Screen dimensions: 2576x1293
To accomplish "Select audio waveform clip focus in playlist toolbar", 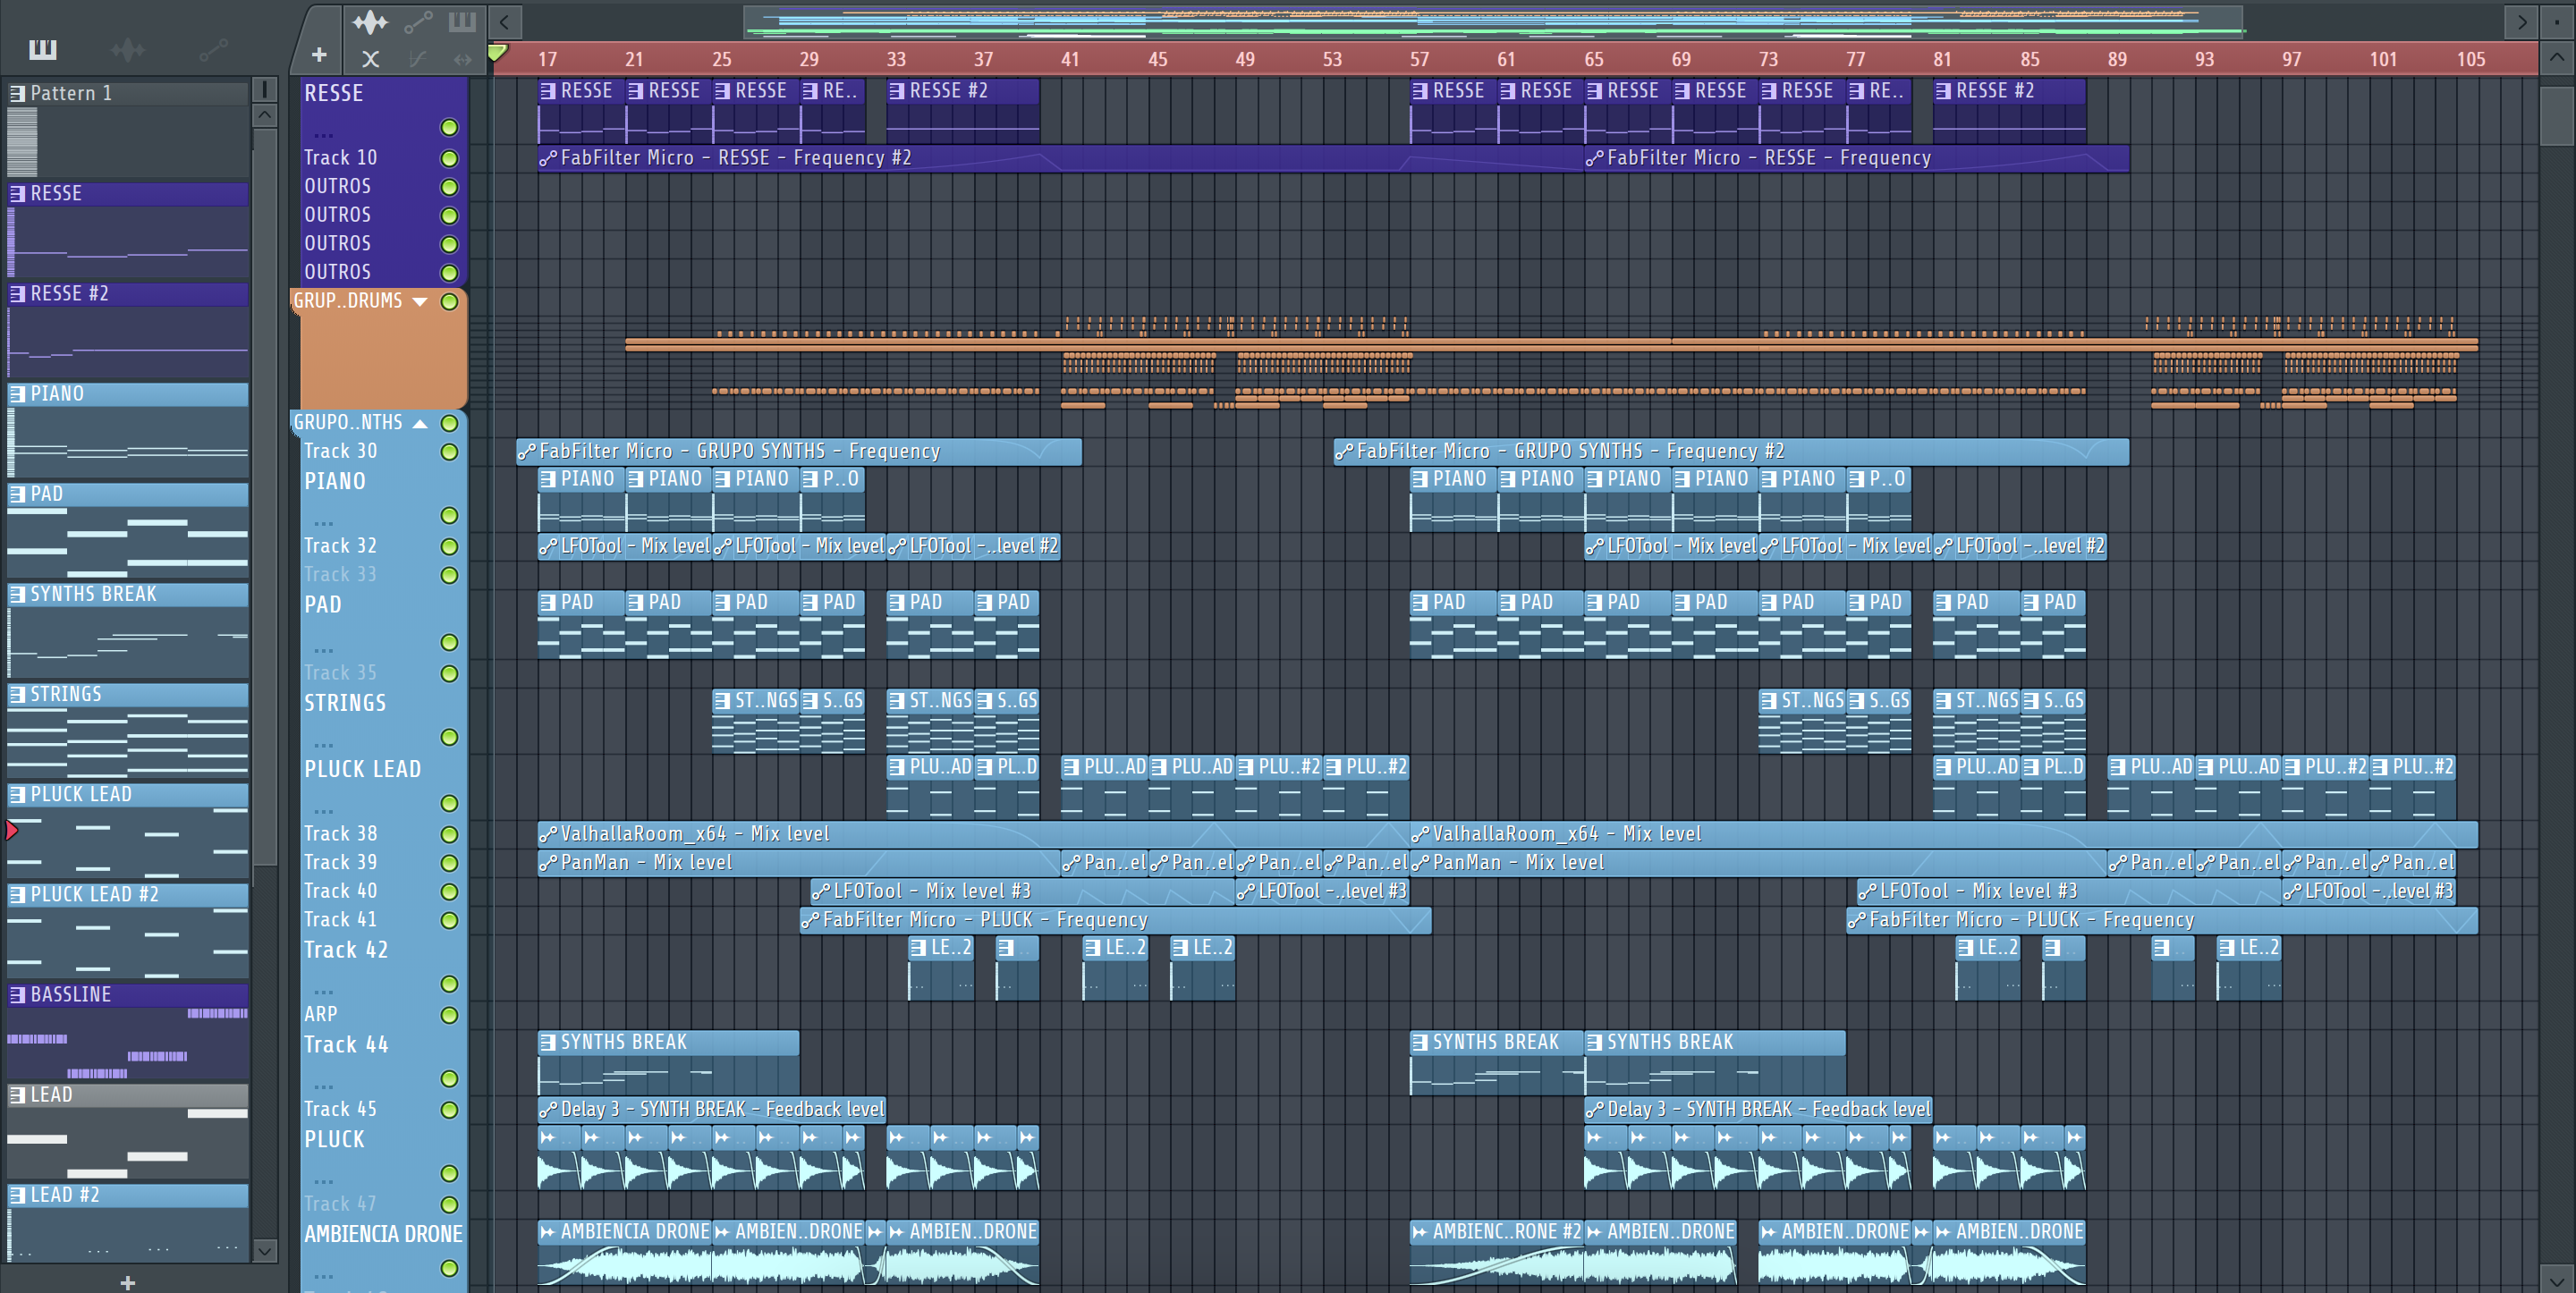I will (x=370, y=21).
